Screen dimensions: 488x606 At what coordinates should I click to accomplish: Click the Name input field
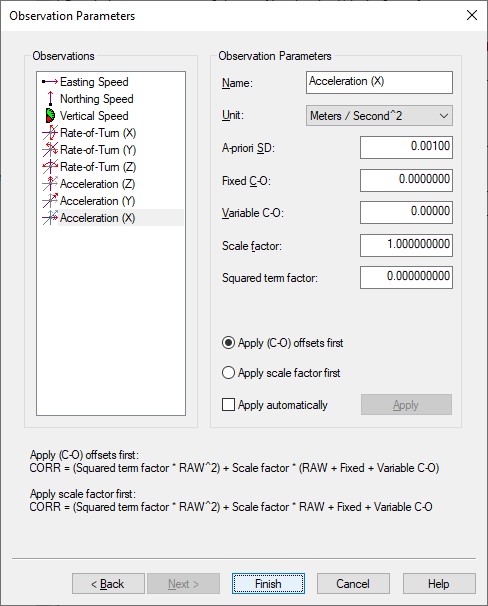(379, 82)
